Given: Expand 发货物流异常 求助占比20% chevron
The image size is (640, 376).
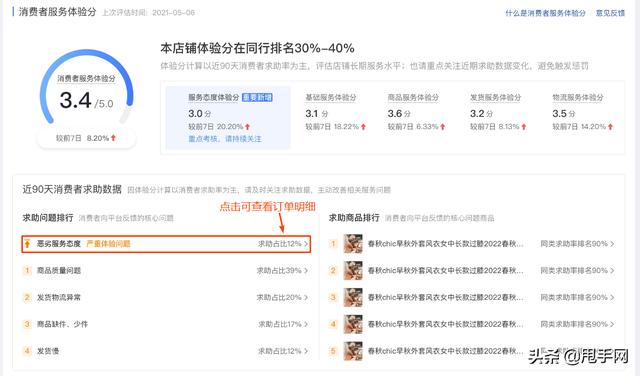Looking at the screenshot, I should click(306, 298).
